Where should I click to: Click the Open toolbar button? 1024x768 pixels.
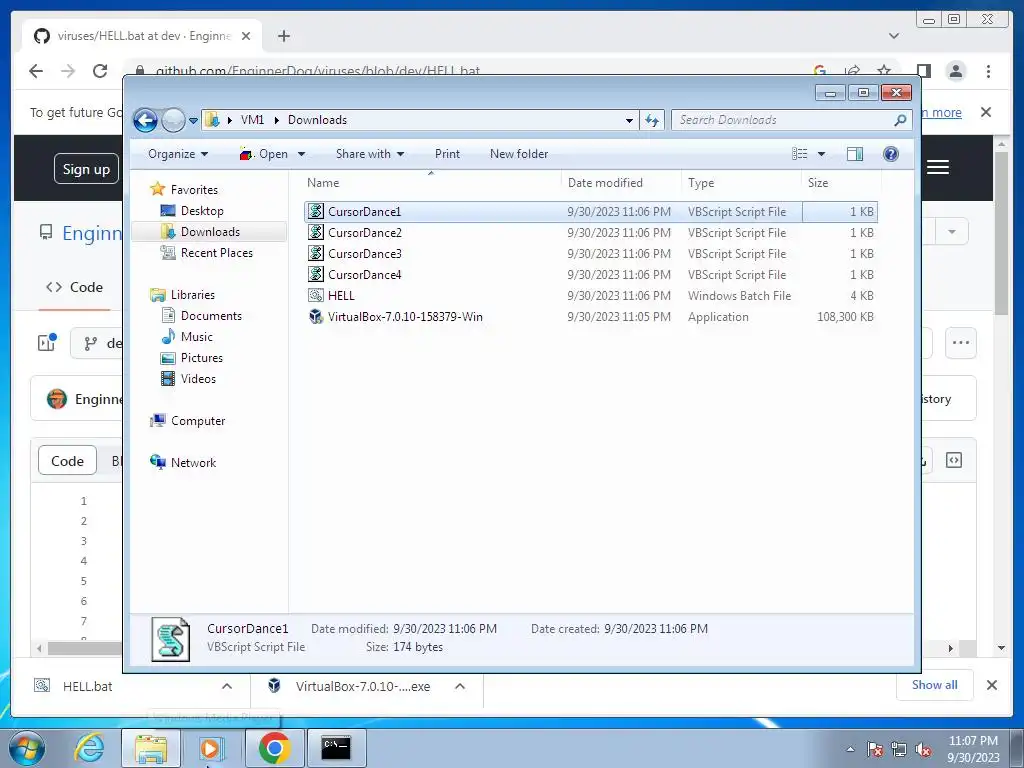click(x=264, y=154)
